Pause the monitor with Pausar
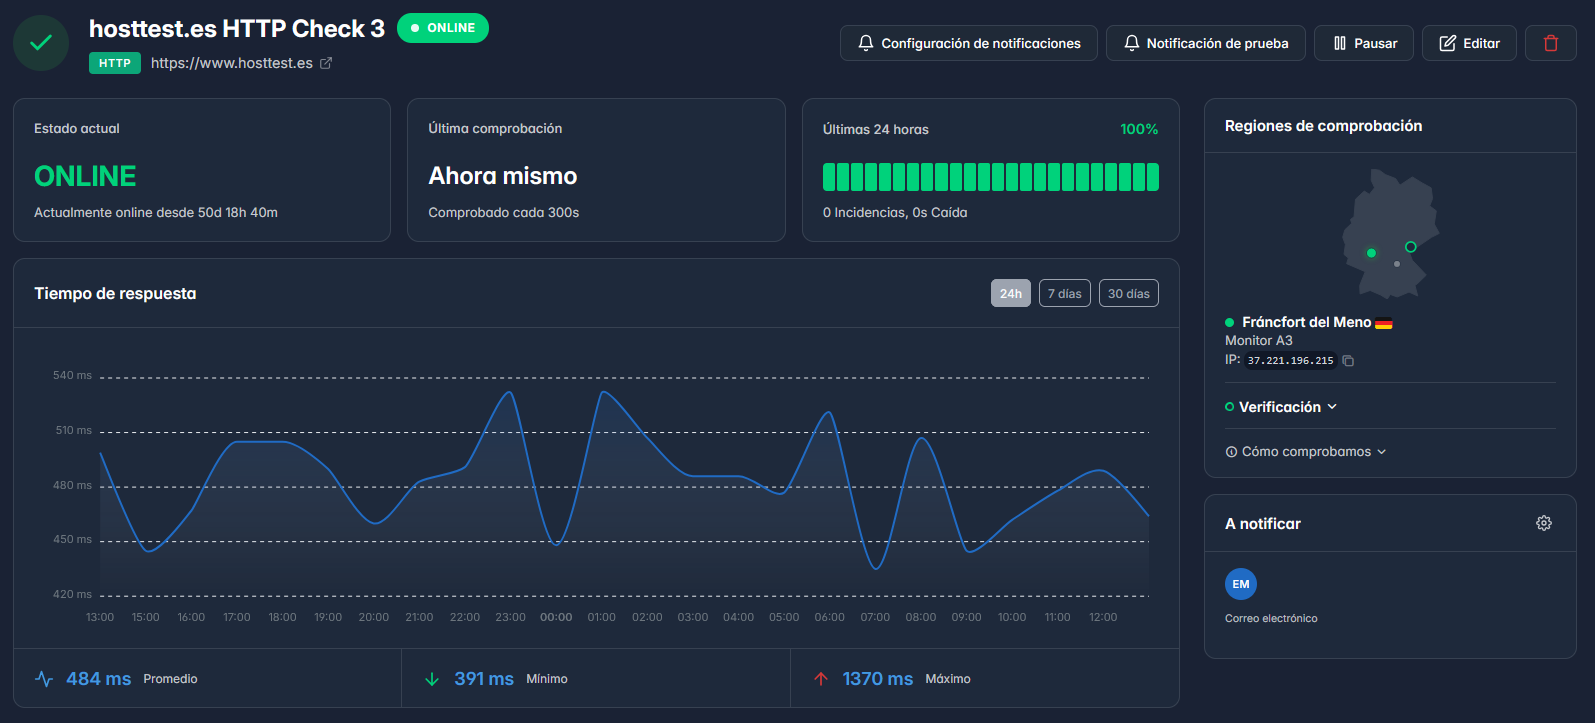This screenshot has height=723, width=1595. (1364, 43)
